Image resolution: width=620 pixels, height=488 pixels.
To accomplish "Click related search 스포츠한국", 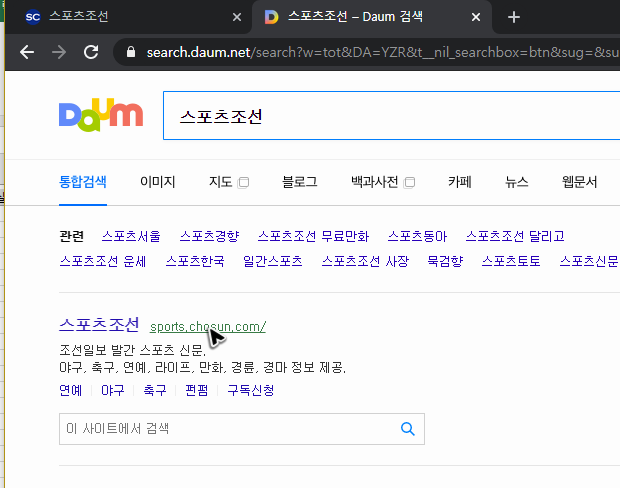I will pyautogui.click(x=195, y=261).
